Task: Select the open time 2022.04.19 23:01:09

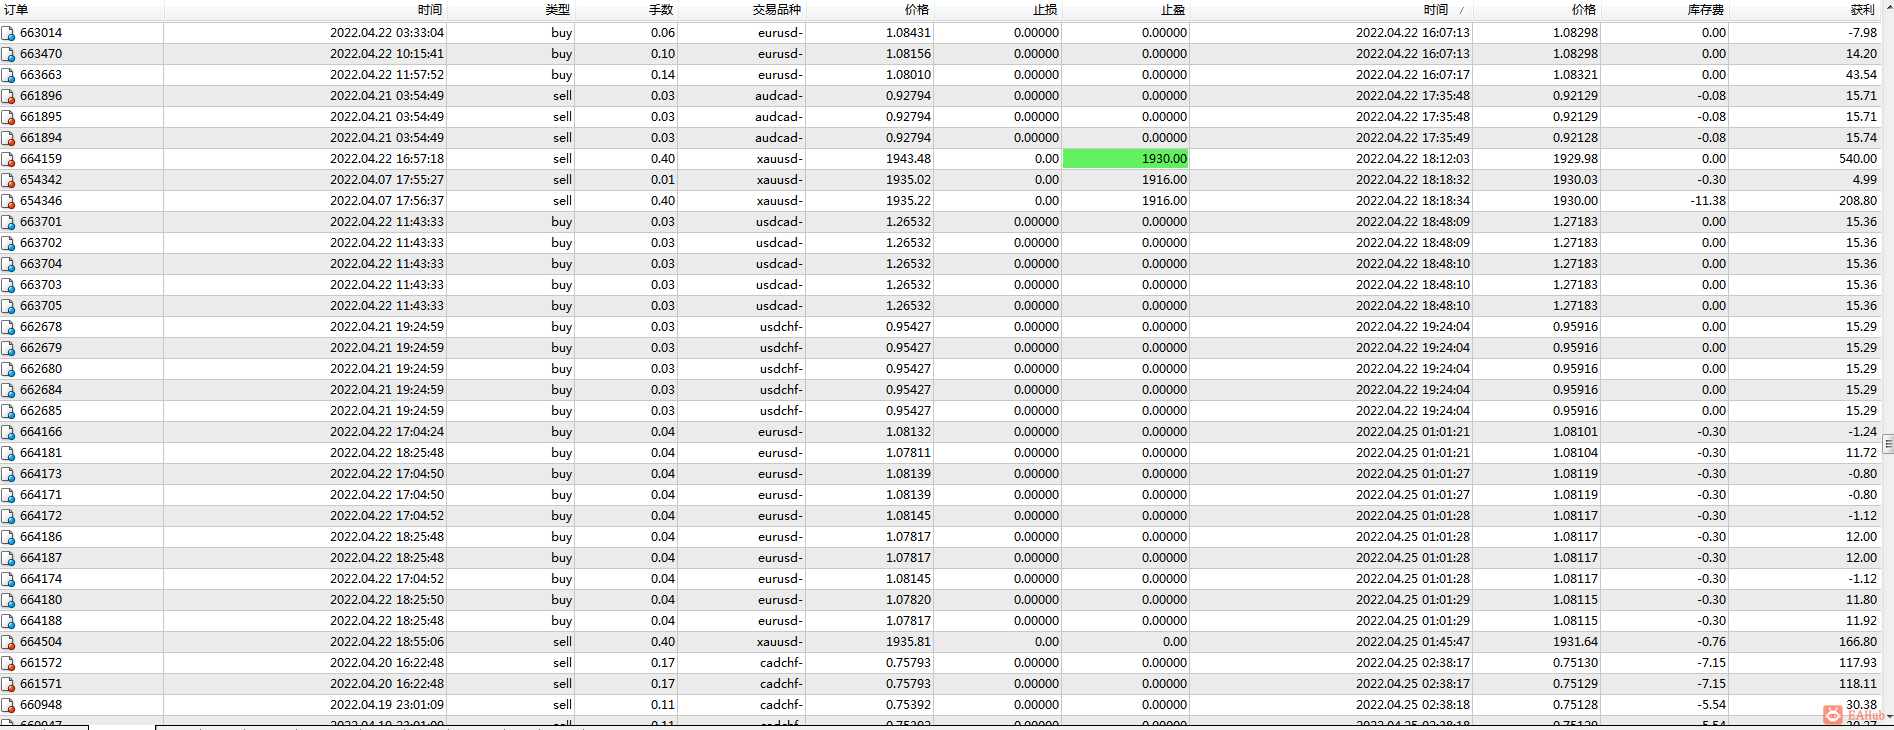Action: coord(387,705)
